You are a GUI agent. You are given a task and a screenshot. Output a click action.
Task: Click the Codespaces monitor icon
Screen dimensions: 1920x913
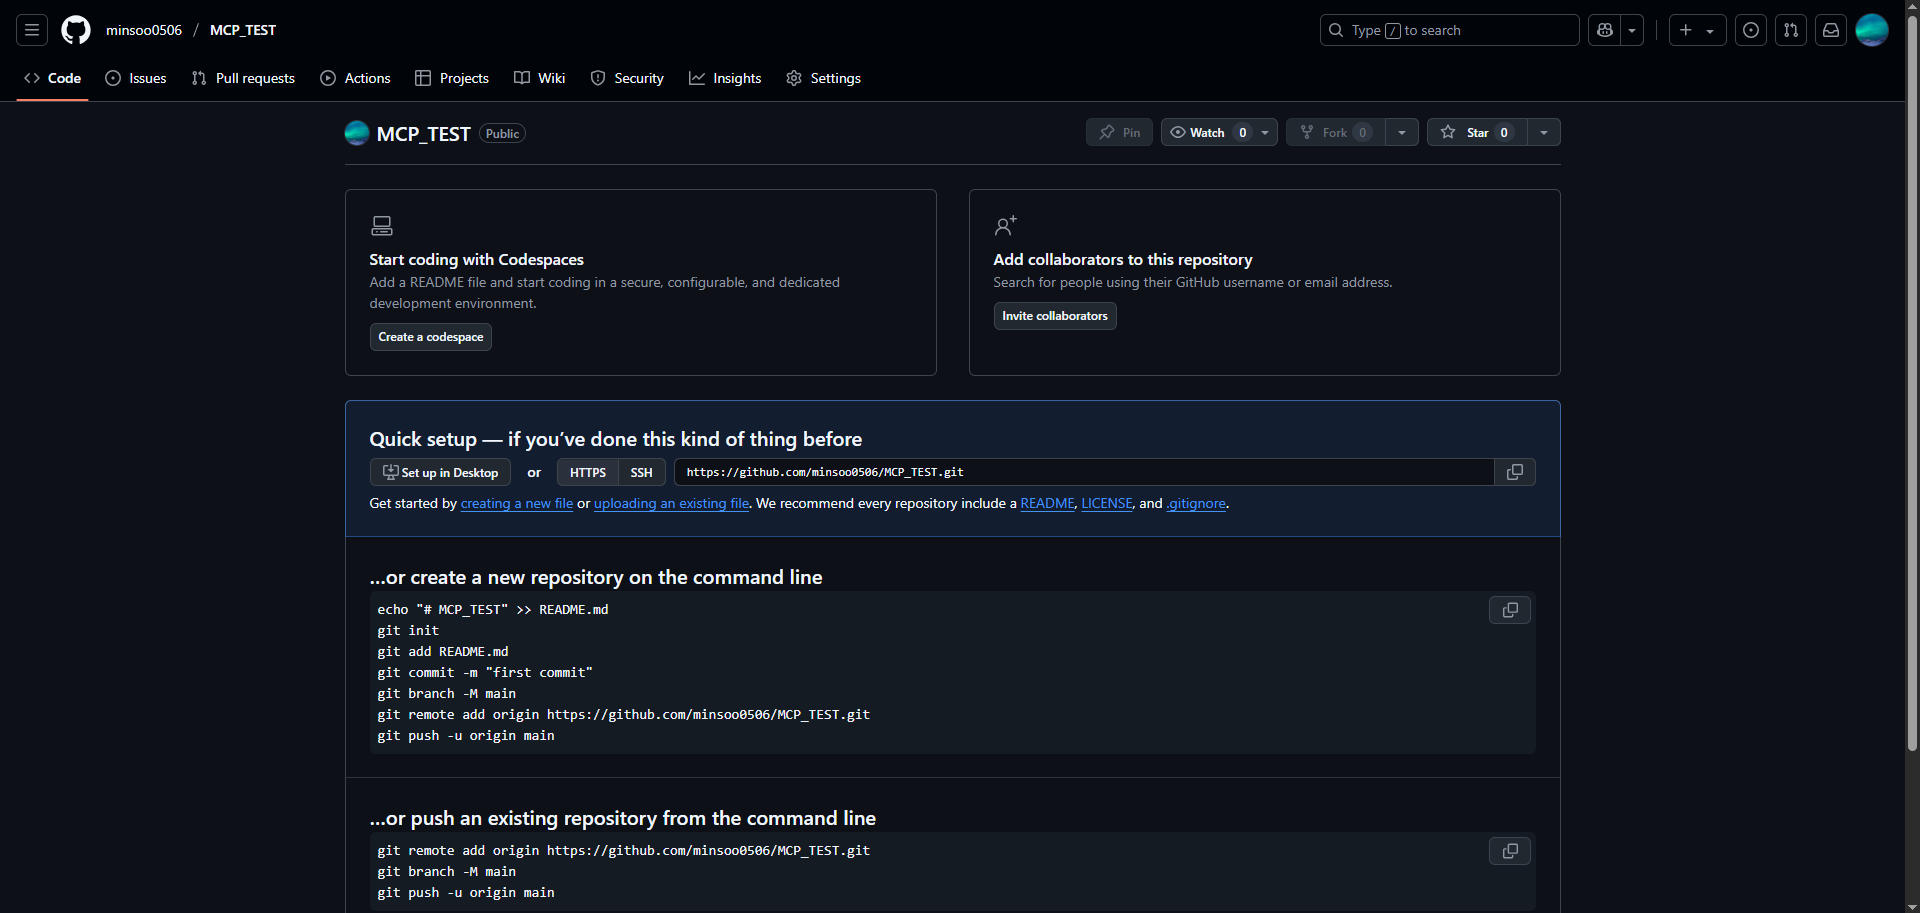[x=382, y=226]
